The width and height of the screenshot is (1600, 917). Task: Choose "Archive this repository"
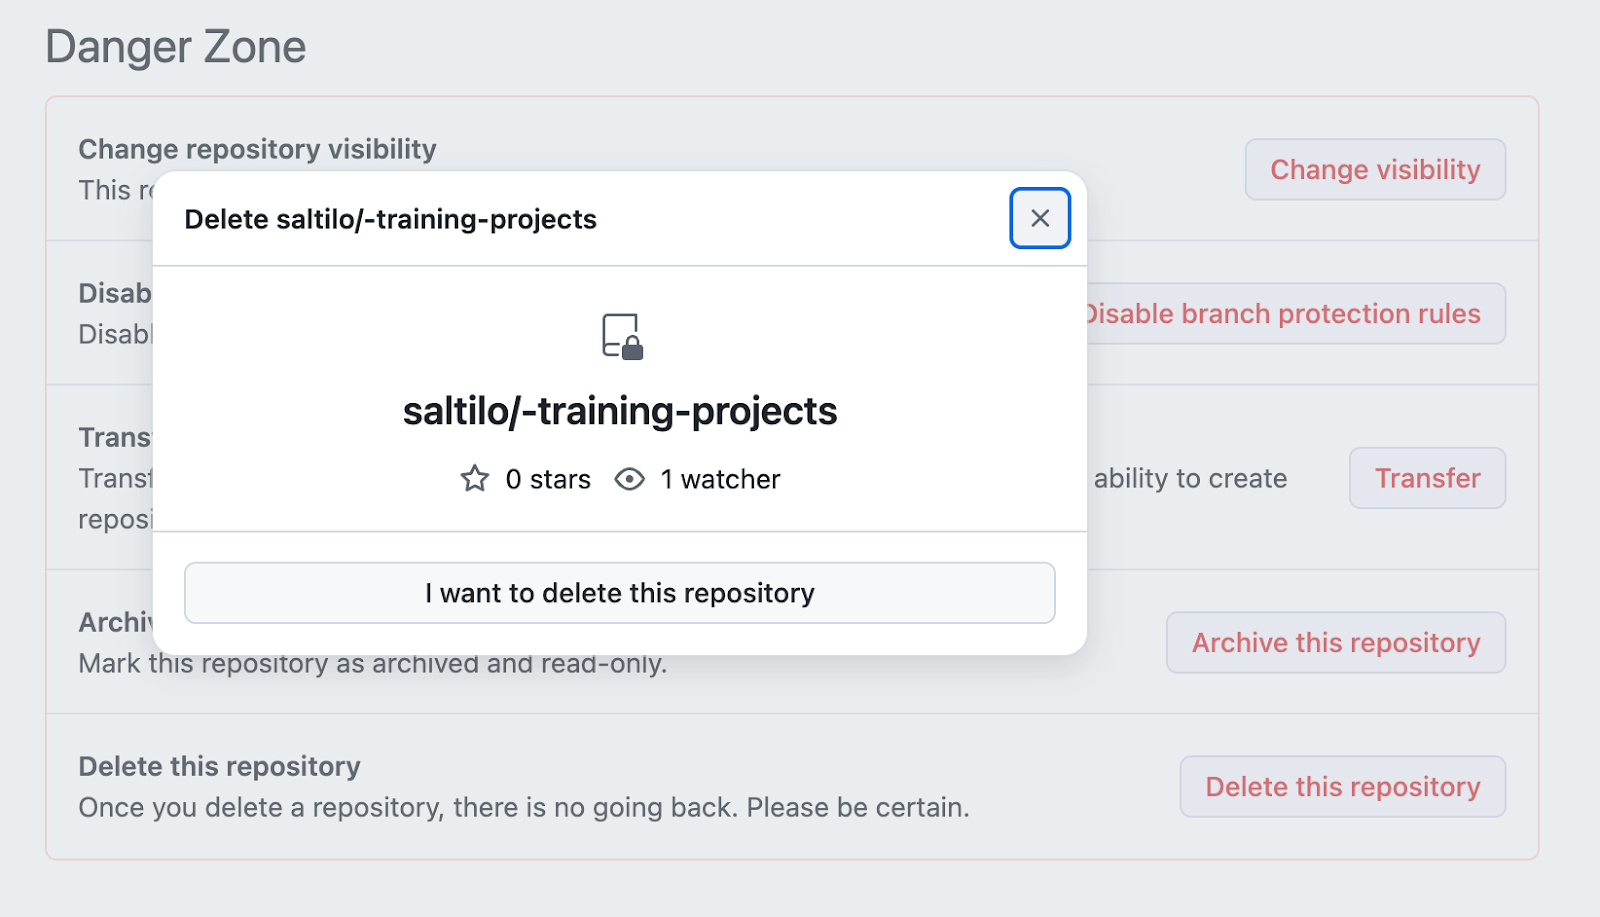(x=1334, y=643)
